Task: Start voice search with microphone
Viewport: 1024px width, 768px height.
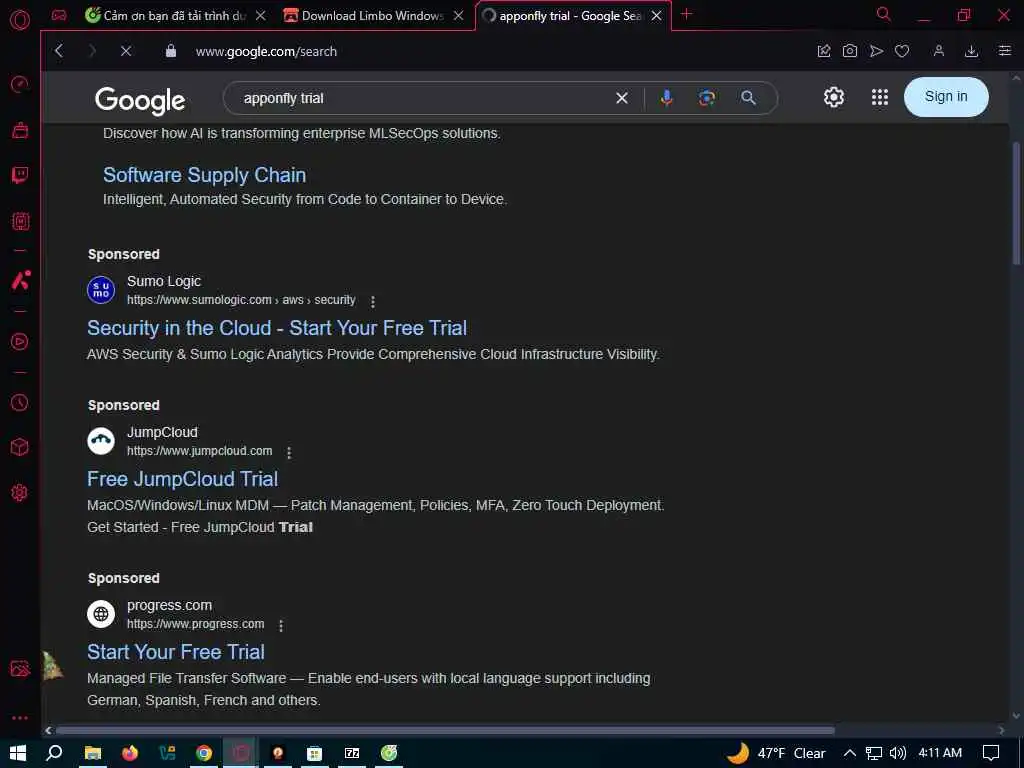Action: click(667, 98)
